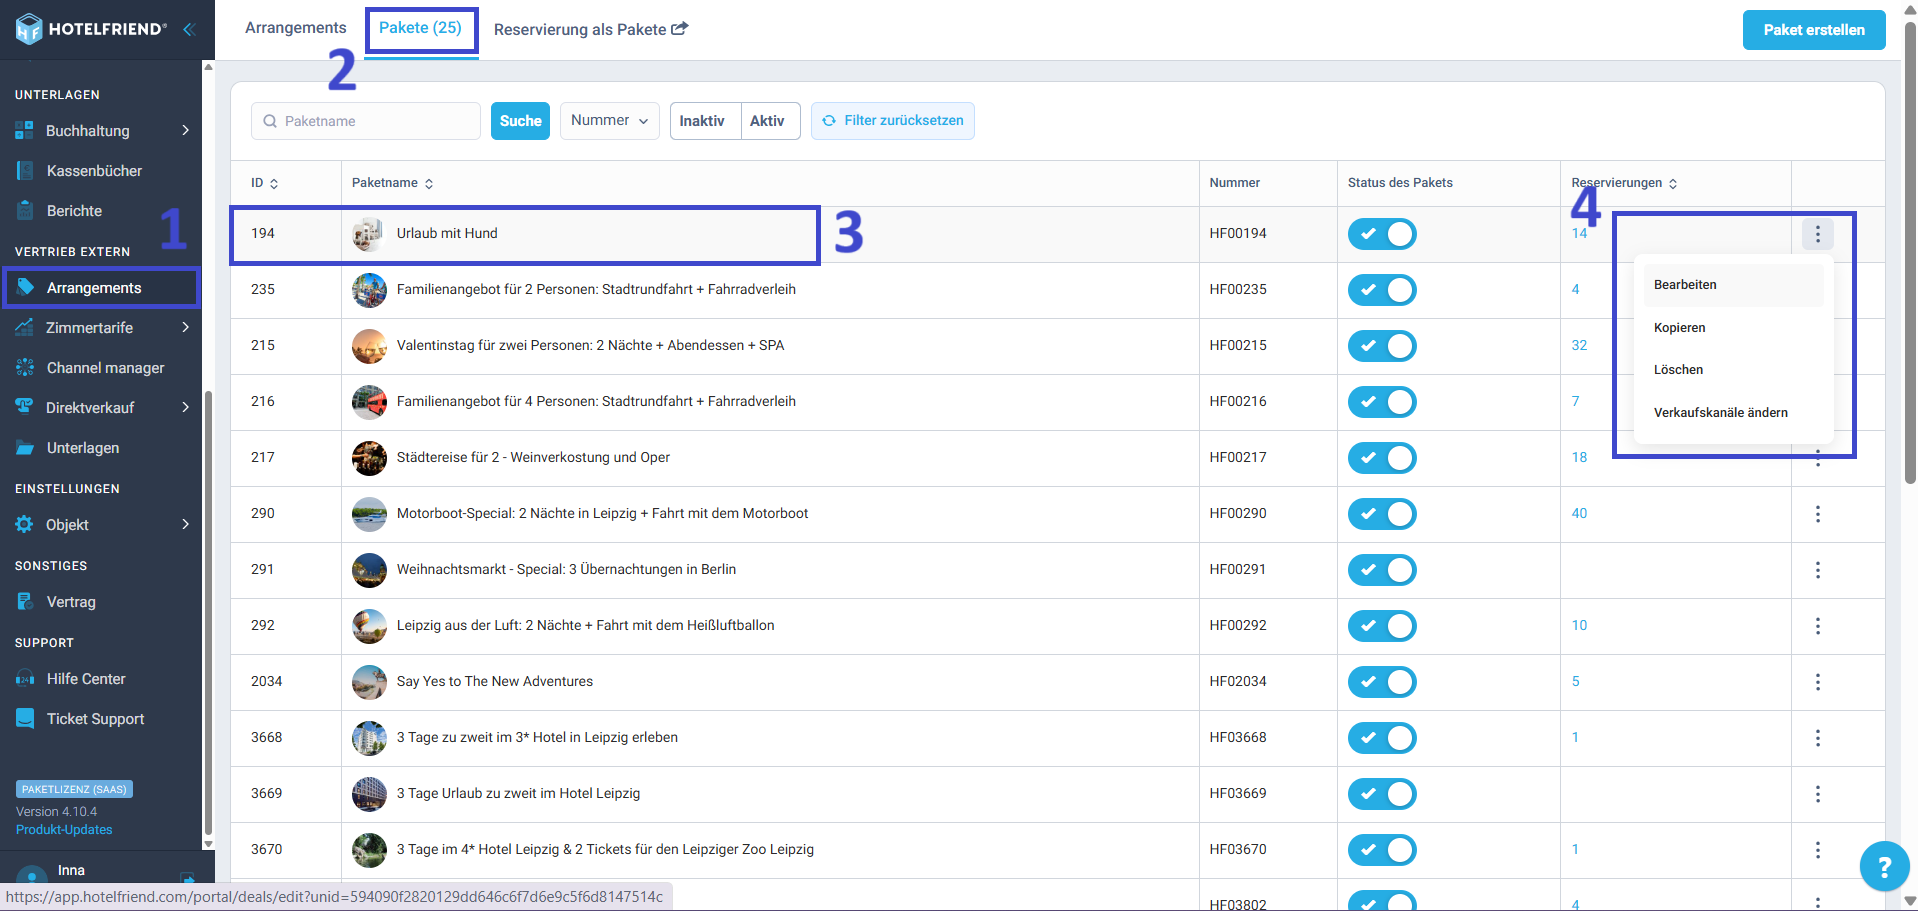Click the Channel manager sidebar icon
Viewport: 1918px width, 911px height.
click(x=25, y=368)
